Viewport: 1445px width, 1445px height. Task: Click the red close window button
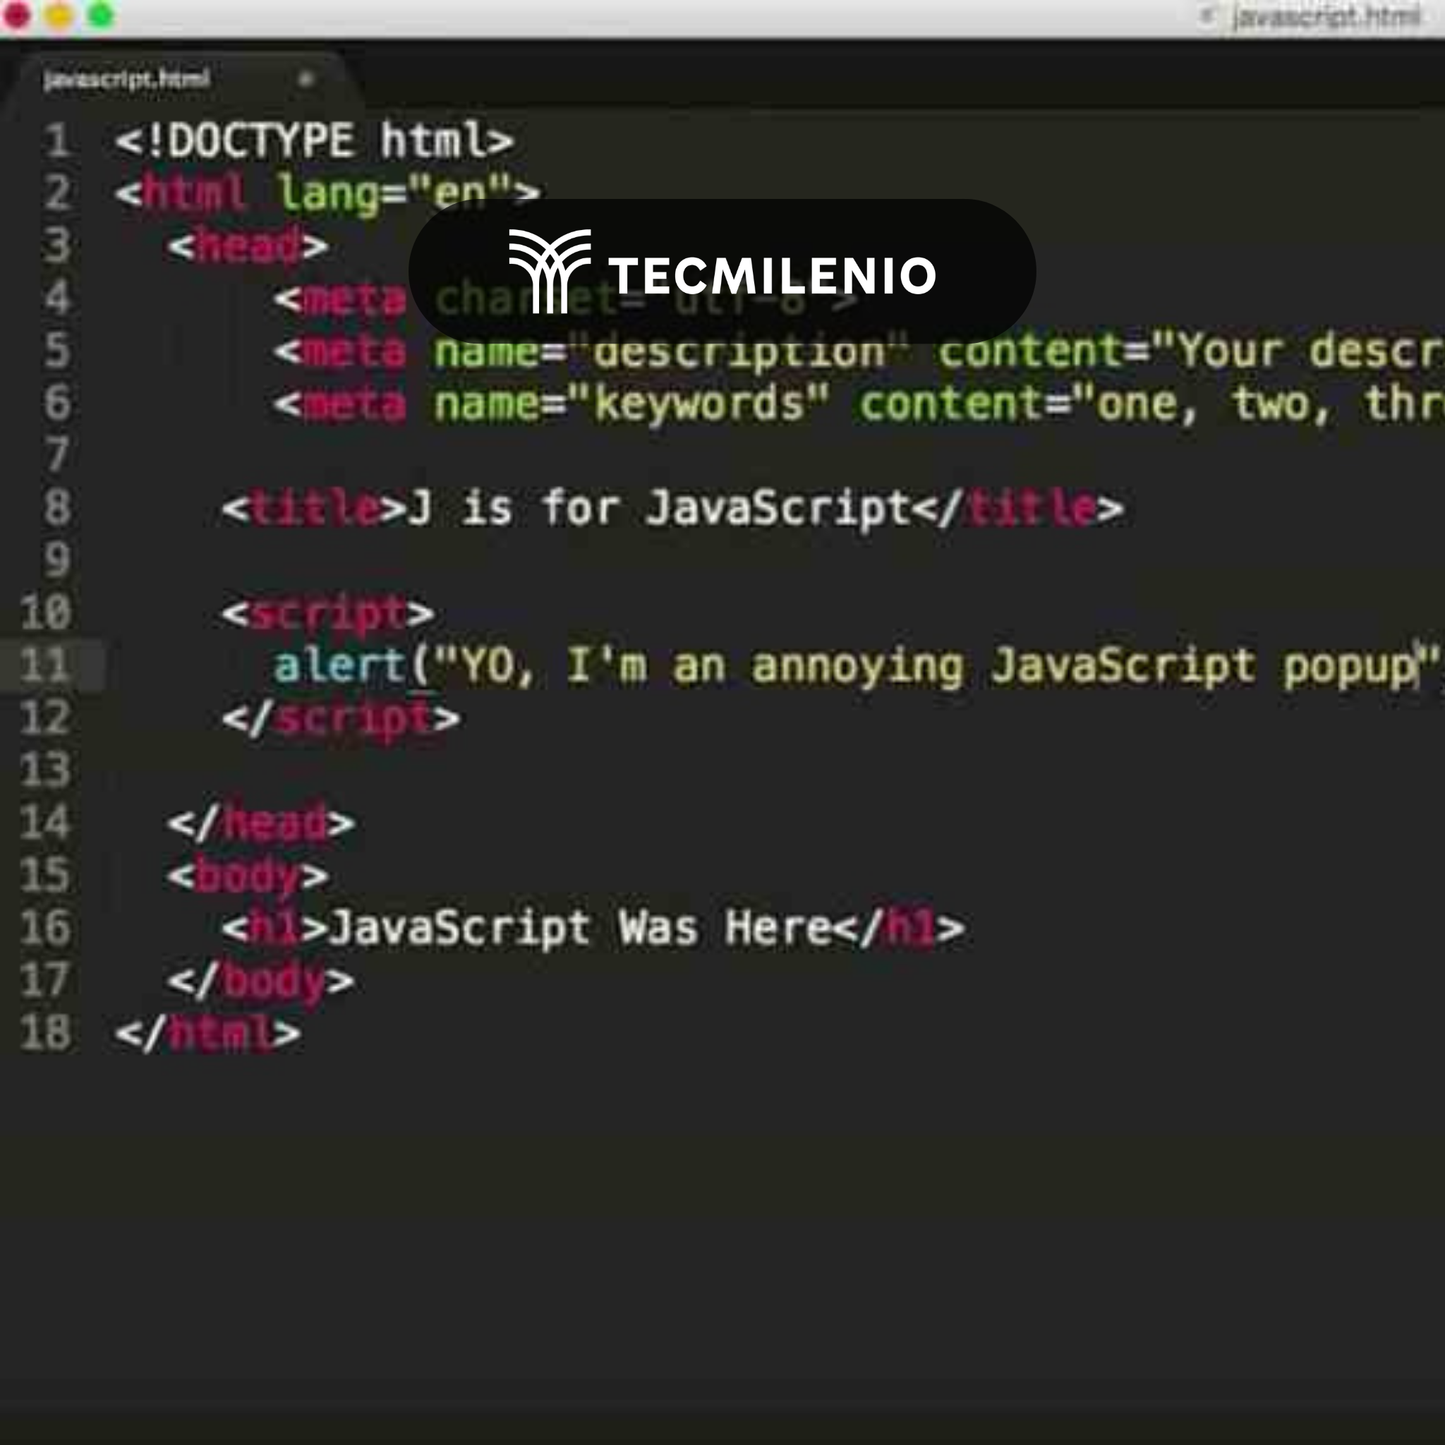point(17,16)
